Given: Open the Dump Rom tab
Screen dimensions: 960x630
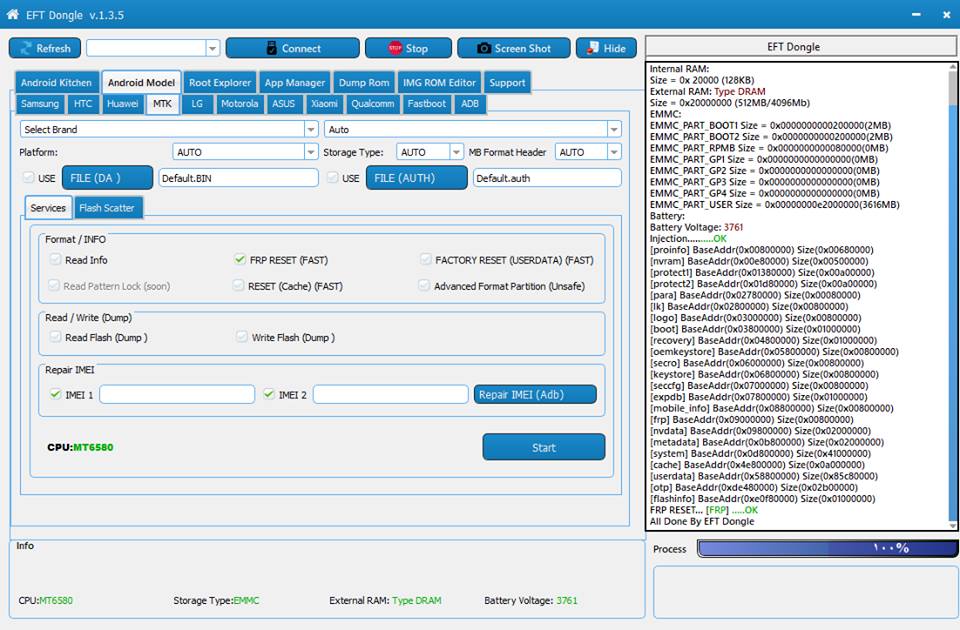Looking at the screenshot, I should 364,83.
